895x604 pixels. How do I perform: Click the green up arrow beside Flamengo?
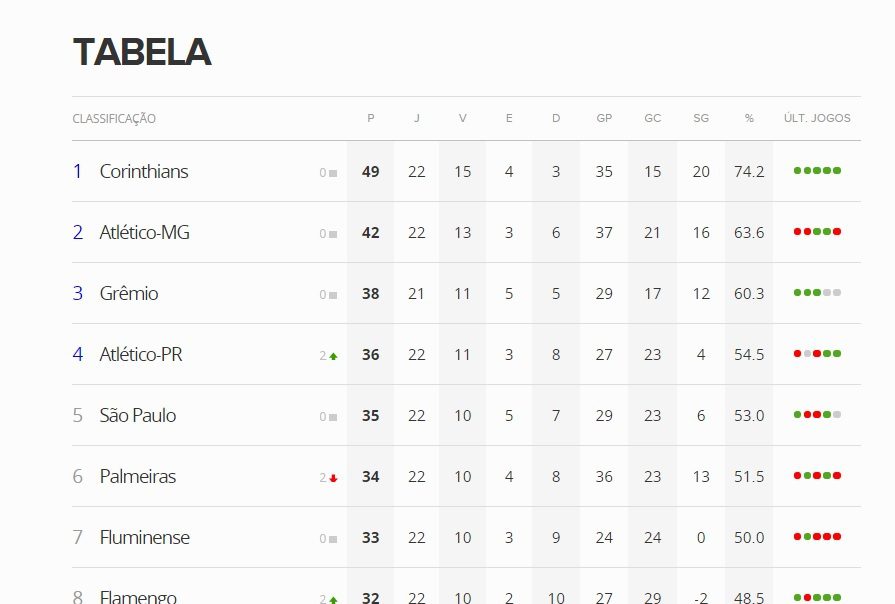click(x=333, y=599)
